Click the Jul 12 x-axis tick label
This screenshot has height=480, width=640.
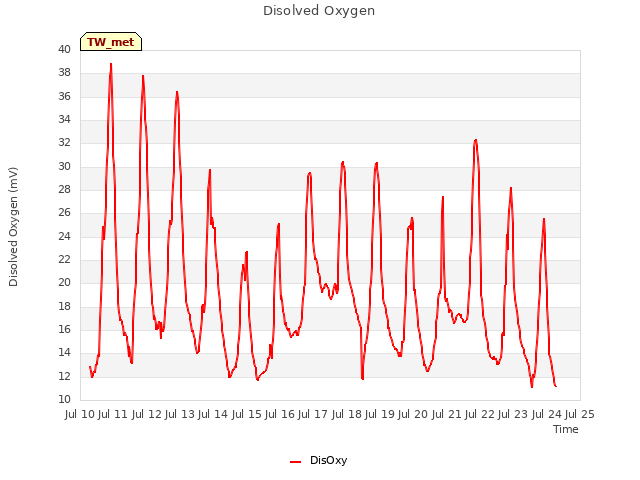(147, 414)
